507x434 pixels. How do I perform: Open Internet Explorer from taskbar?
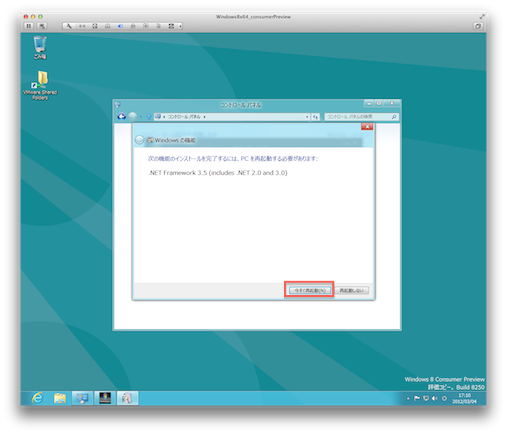coord(37,398)
